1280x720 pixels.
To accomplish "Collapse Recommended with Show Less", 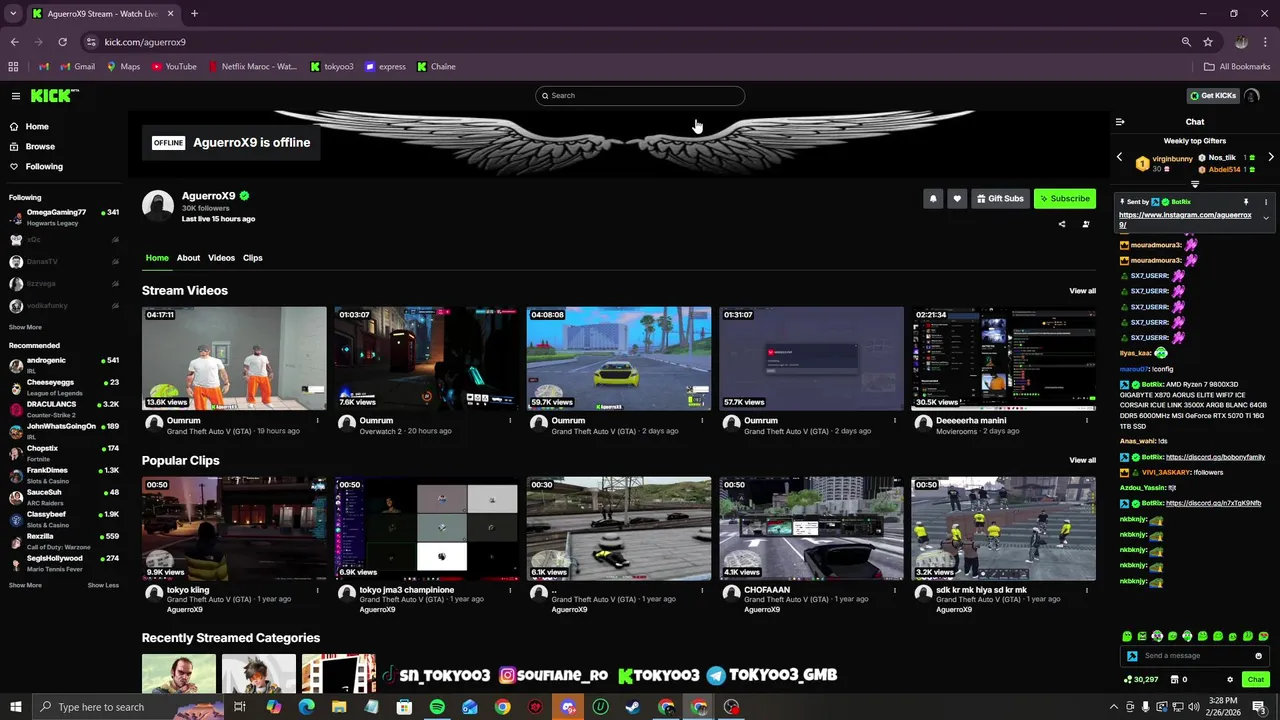I will click(103, 585).
